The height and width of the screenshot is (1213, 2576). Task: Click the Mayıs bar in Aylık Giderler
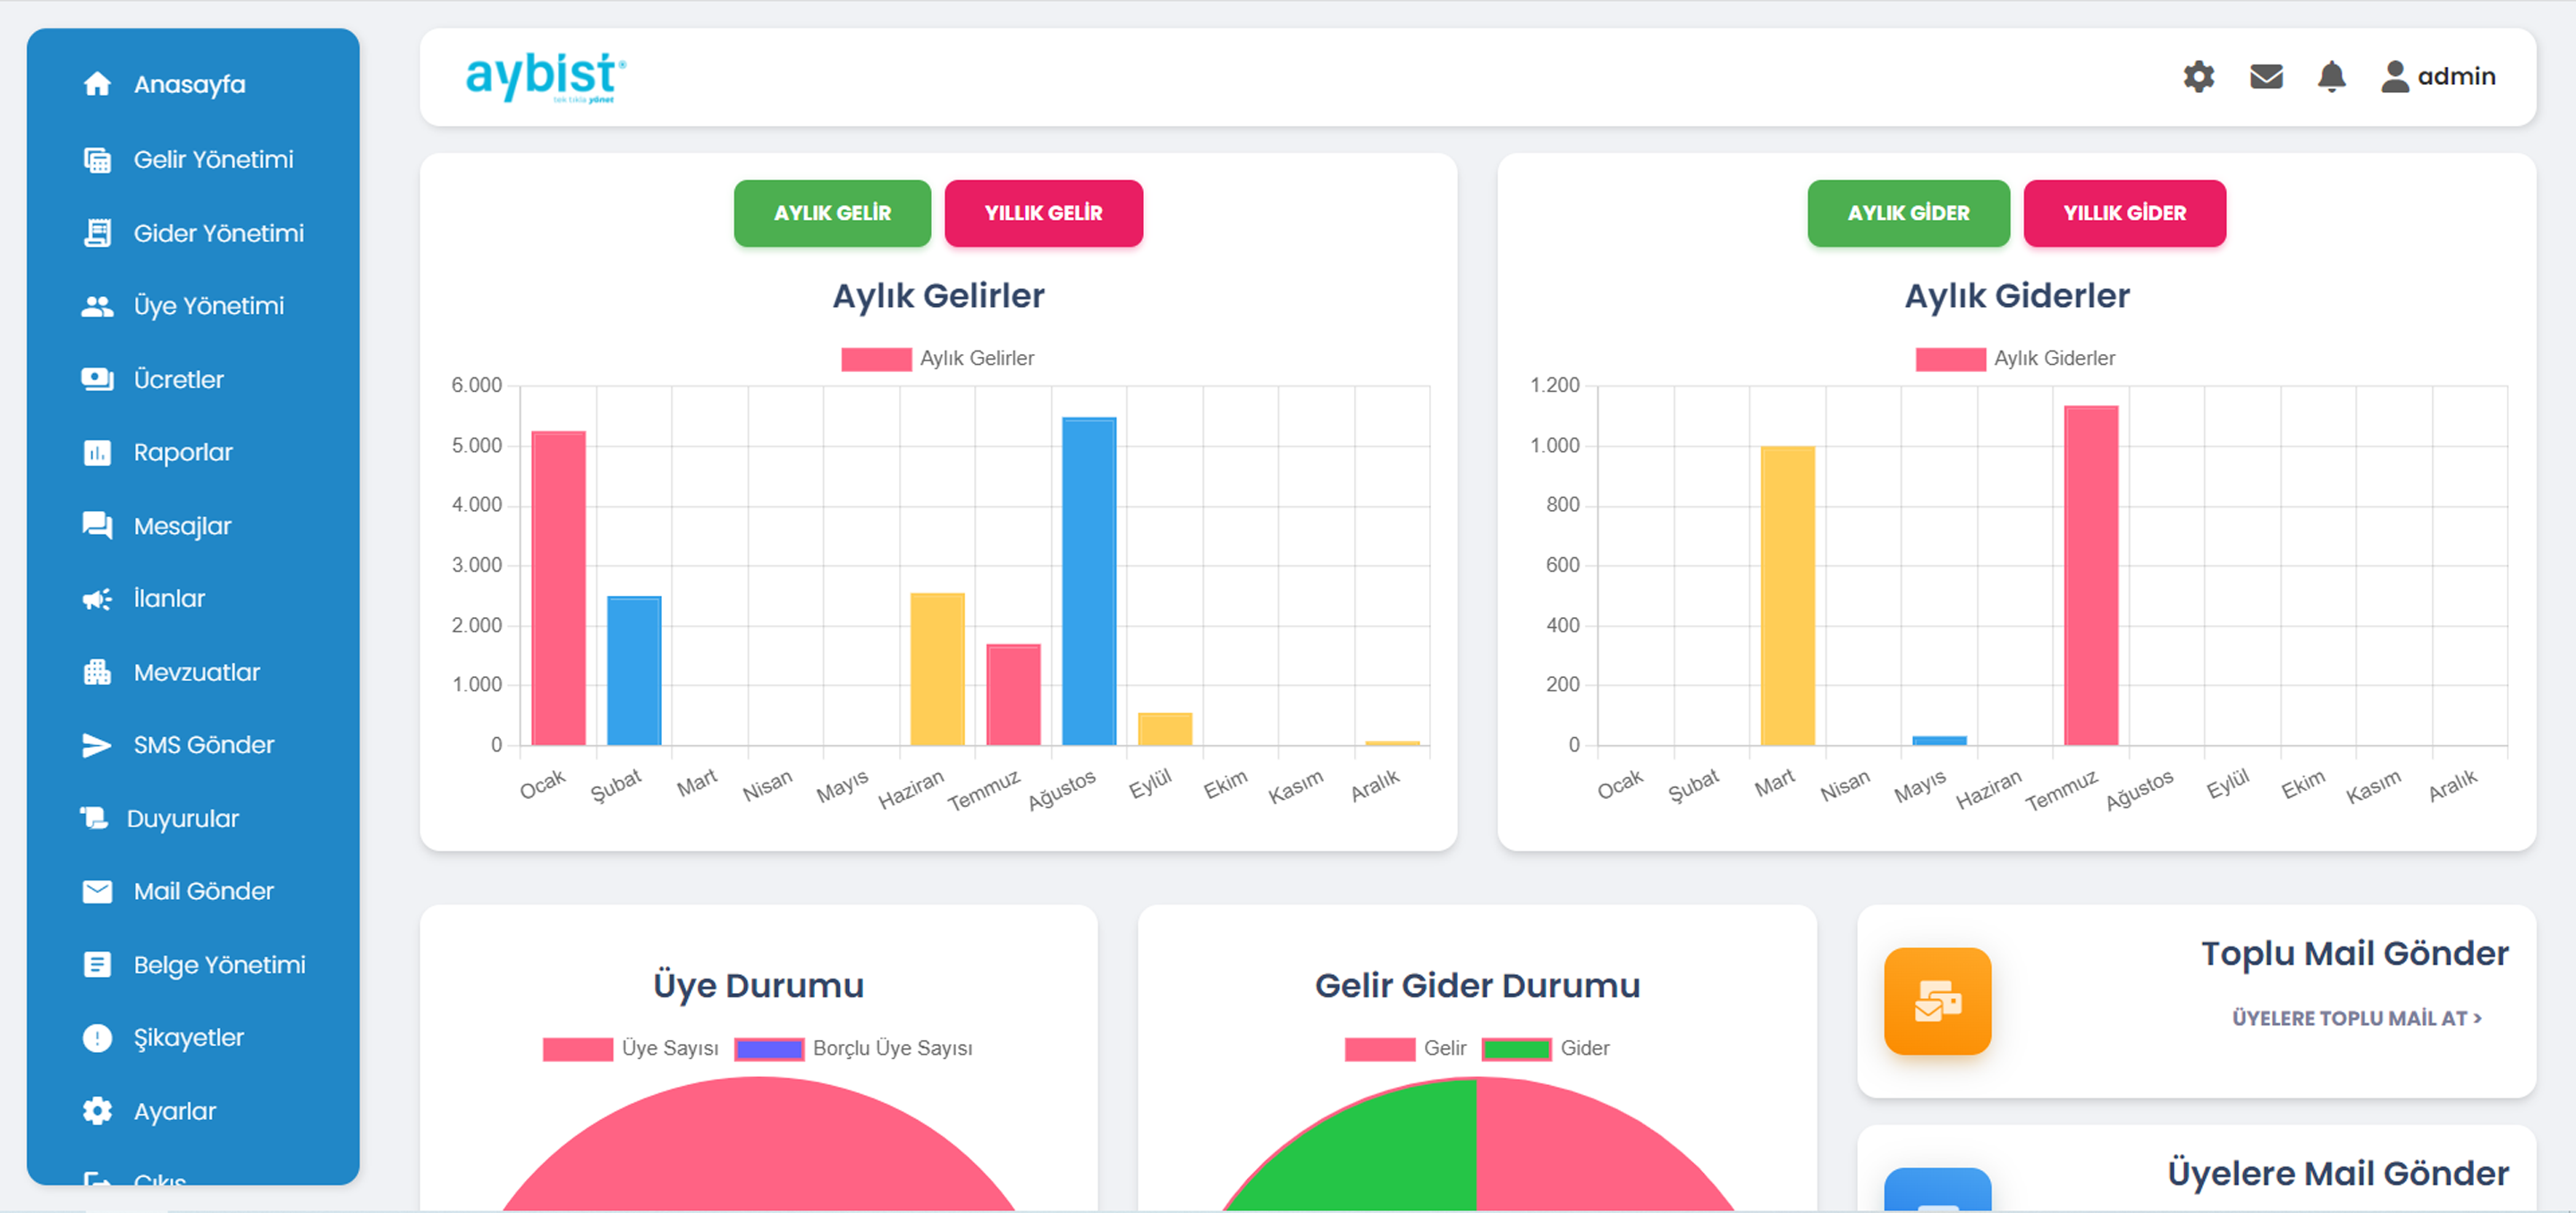1939,740
